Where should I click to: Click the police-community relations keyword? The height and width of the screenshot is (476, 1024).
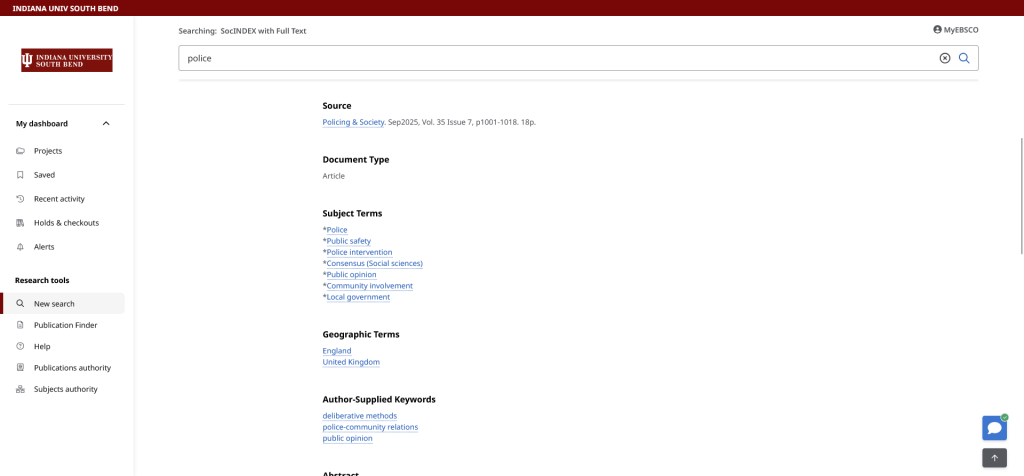[370, 427]
